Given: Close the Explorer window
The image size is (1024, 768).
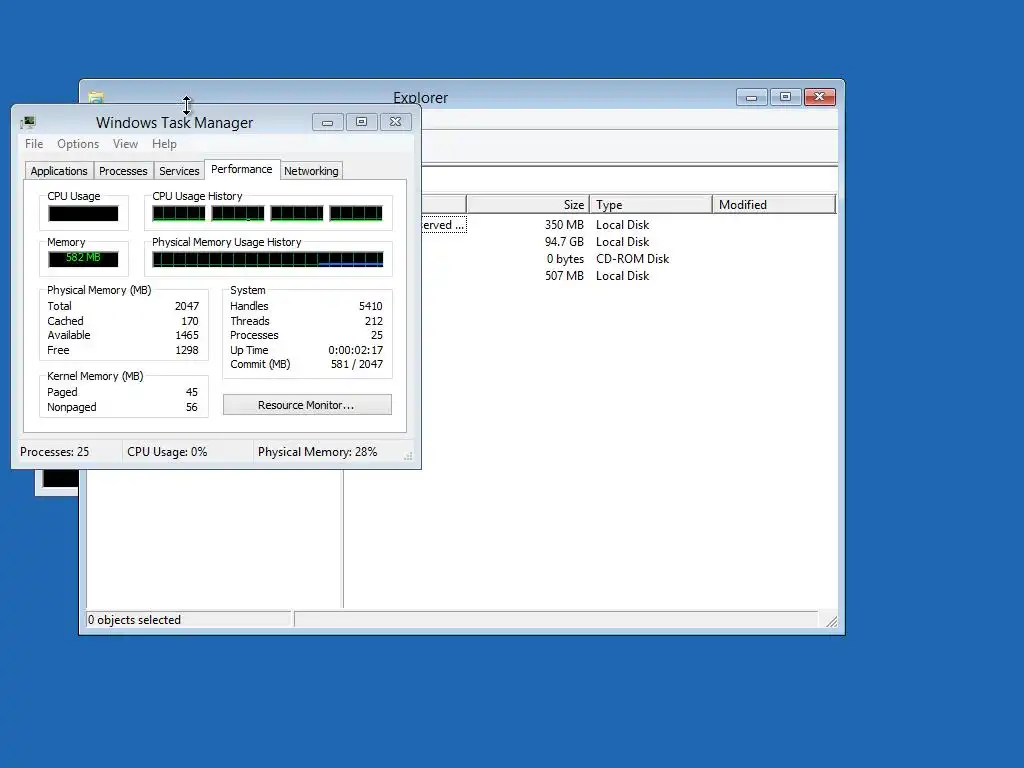Looking at the screenshot, I should [820, 97].
